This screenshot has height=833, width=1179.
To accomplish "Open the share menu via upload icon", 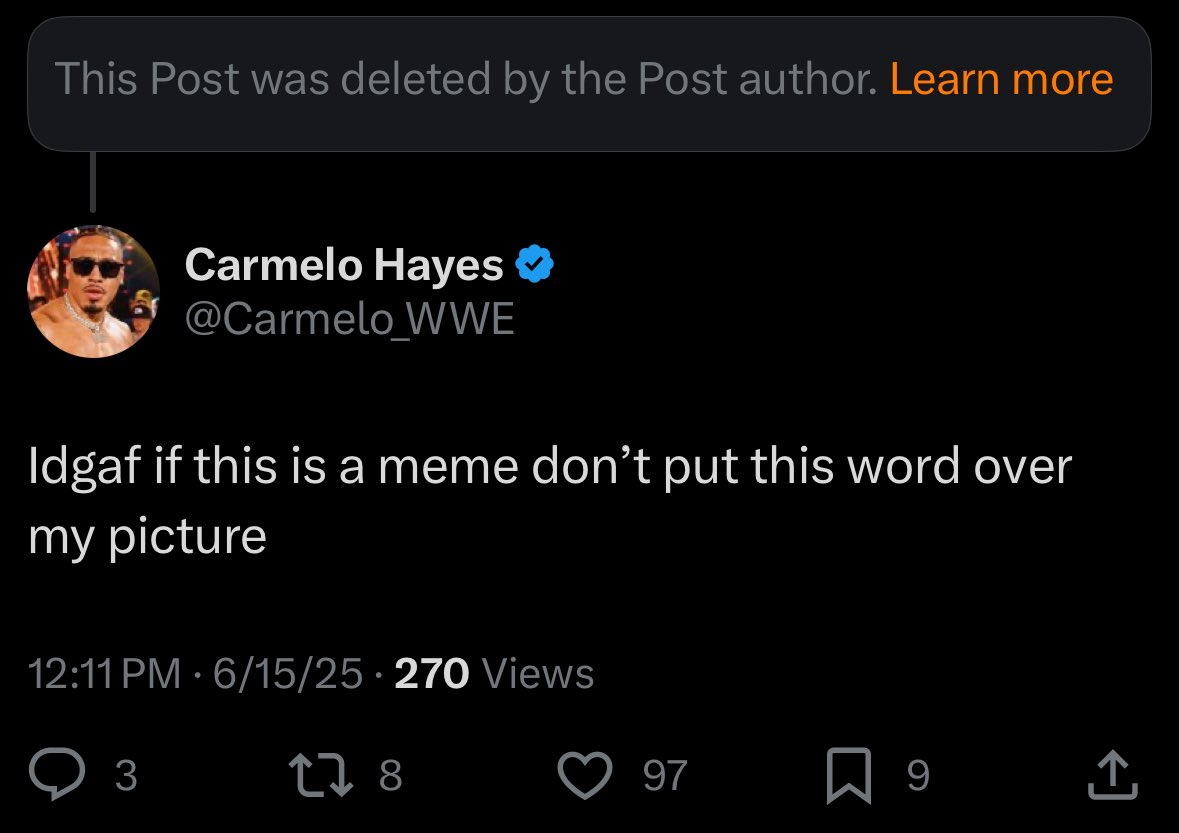I will (x=1112, y=776).
